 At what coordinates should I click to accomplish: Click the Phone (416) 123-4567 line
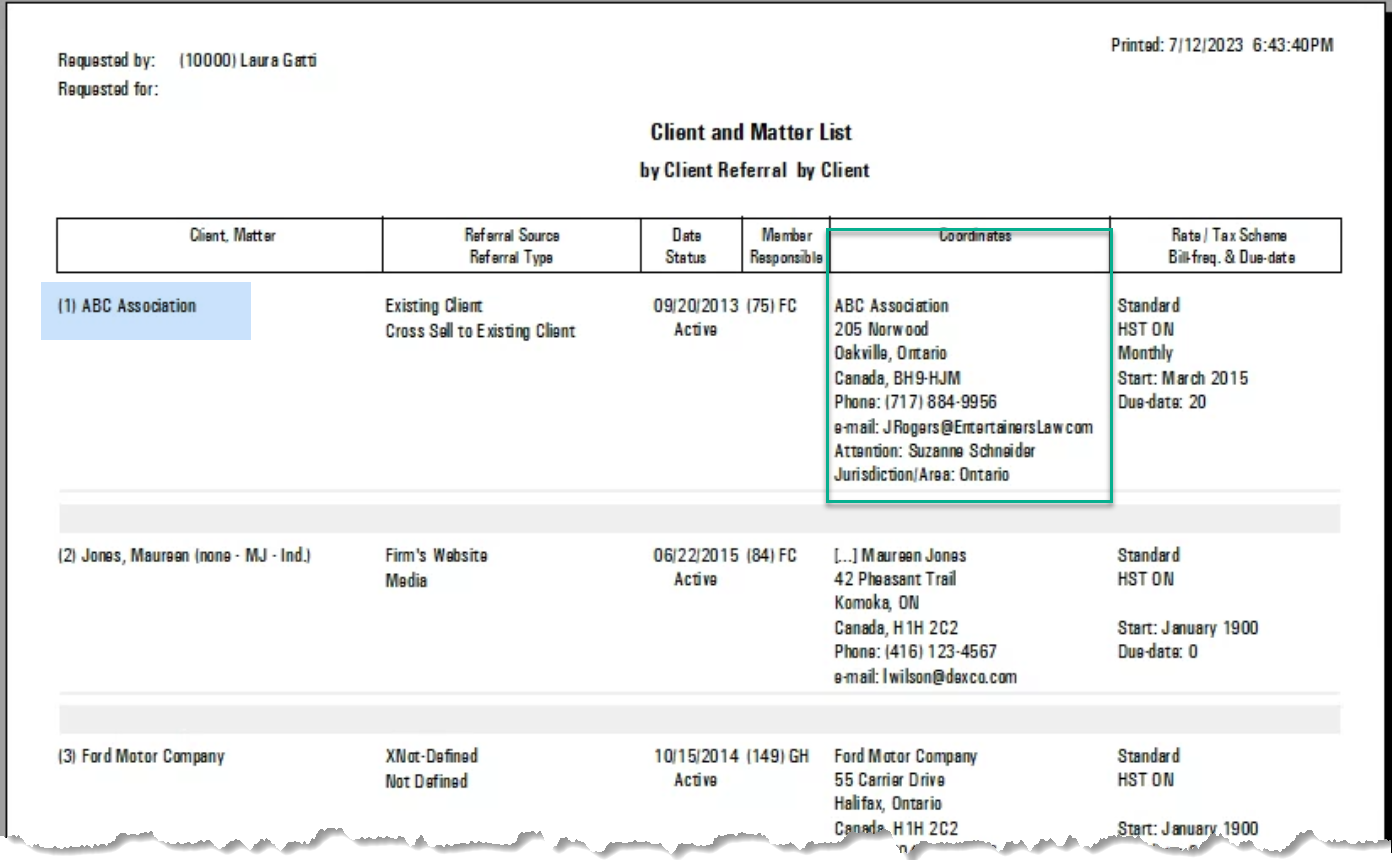point(915,652)
